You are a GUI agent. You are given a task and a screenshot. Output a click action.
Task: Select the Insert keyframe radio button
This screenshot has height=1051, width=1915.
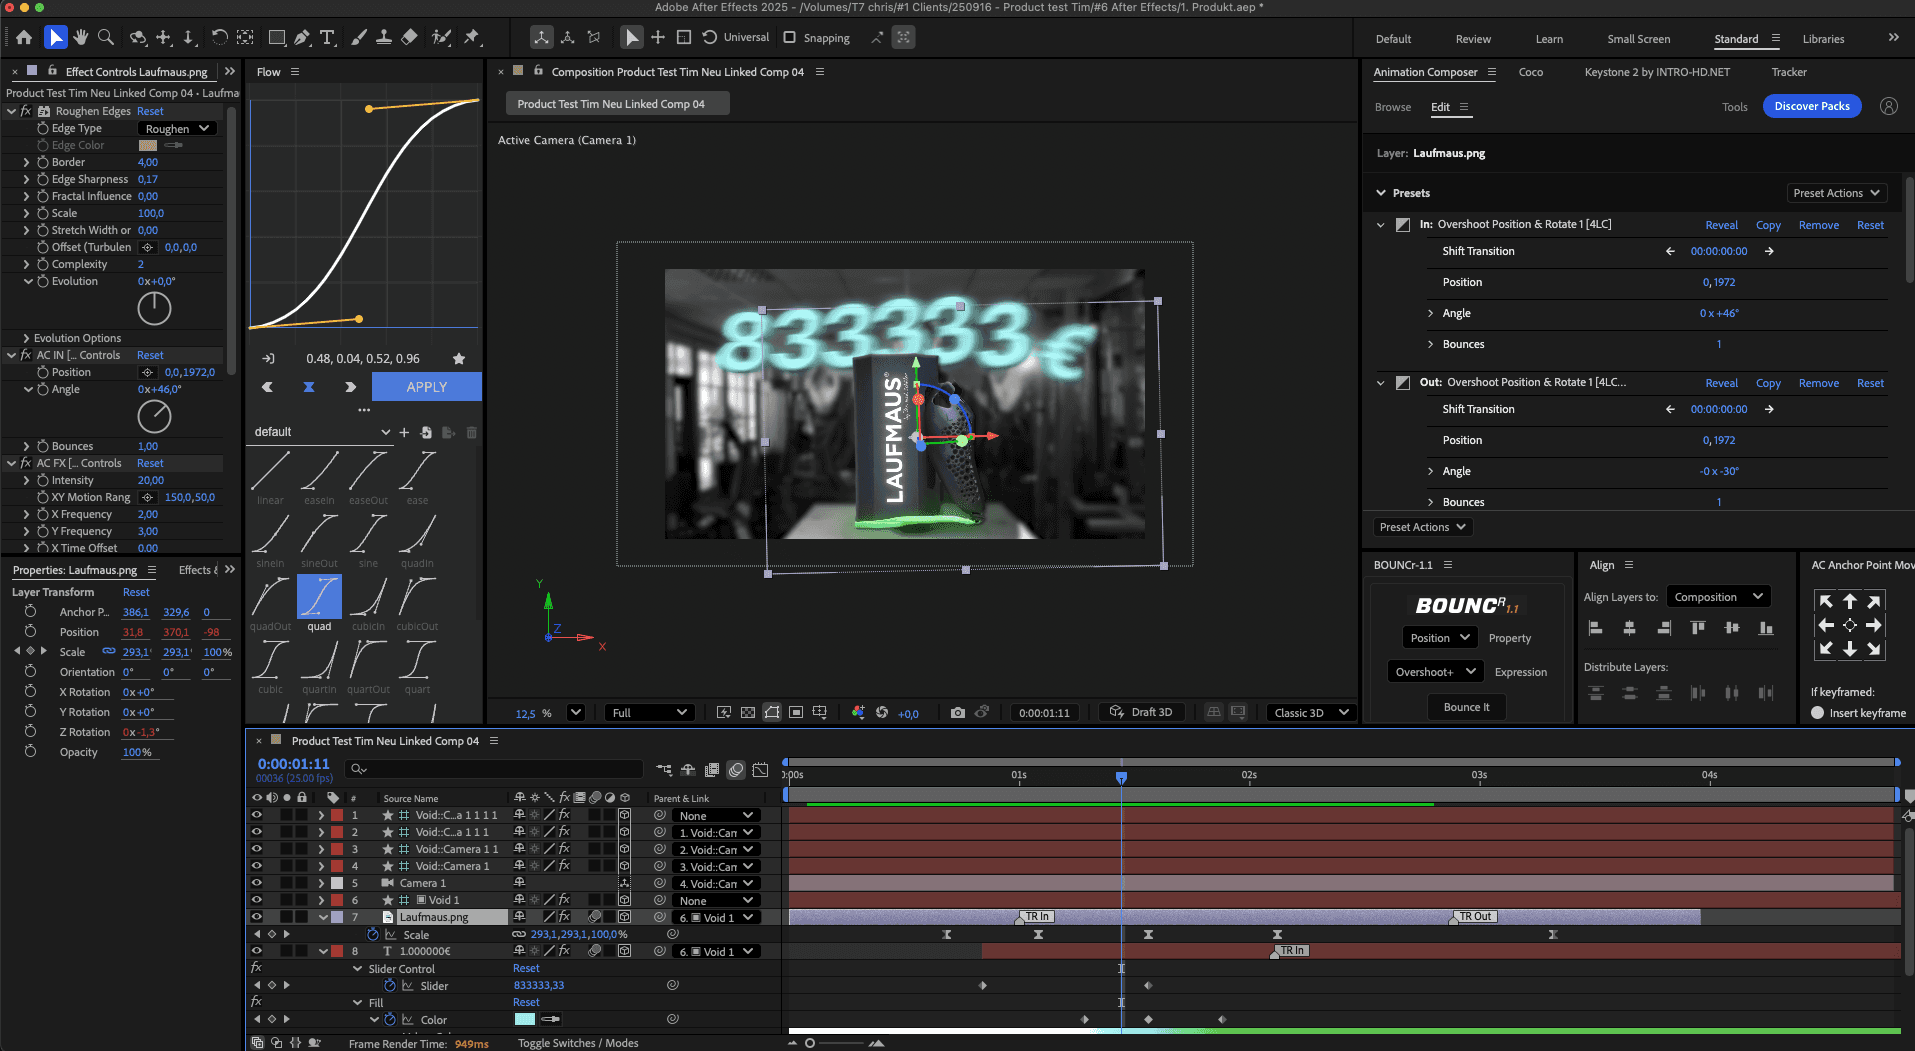tap(1818, 713)
